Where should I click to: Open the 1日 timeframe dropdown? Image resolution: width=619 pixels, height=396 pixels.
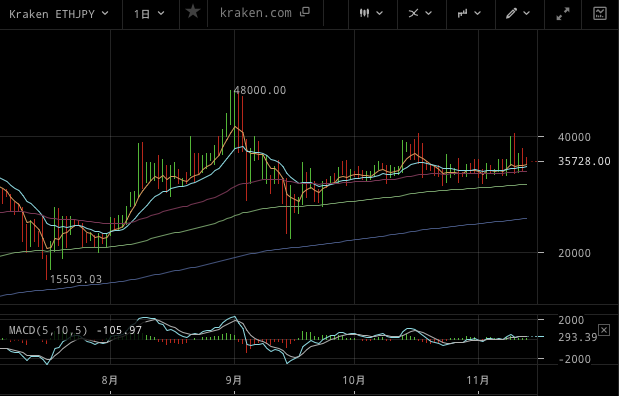(x=149, y=14)
